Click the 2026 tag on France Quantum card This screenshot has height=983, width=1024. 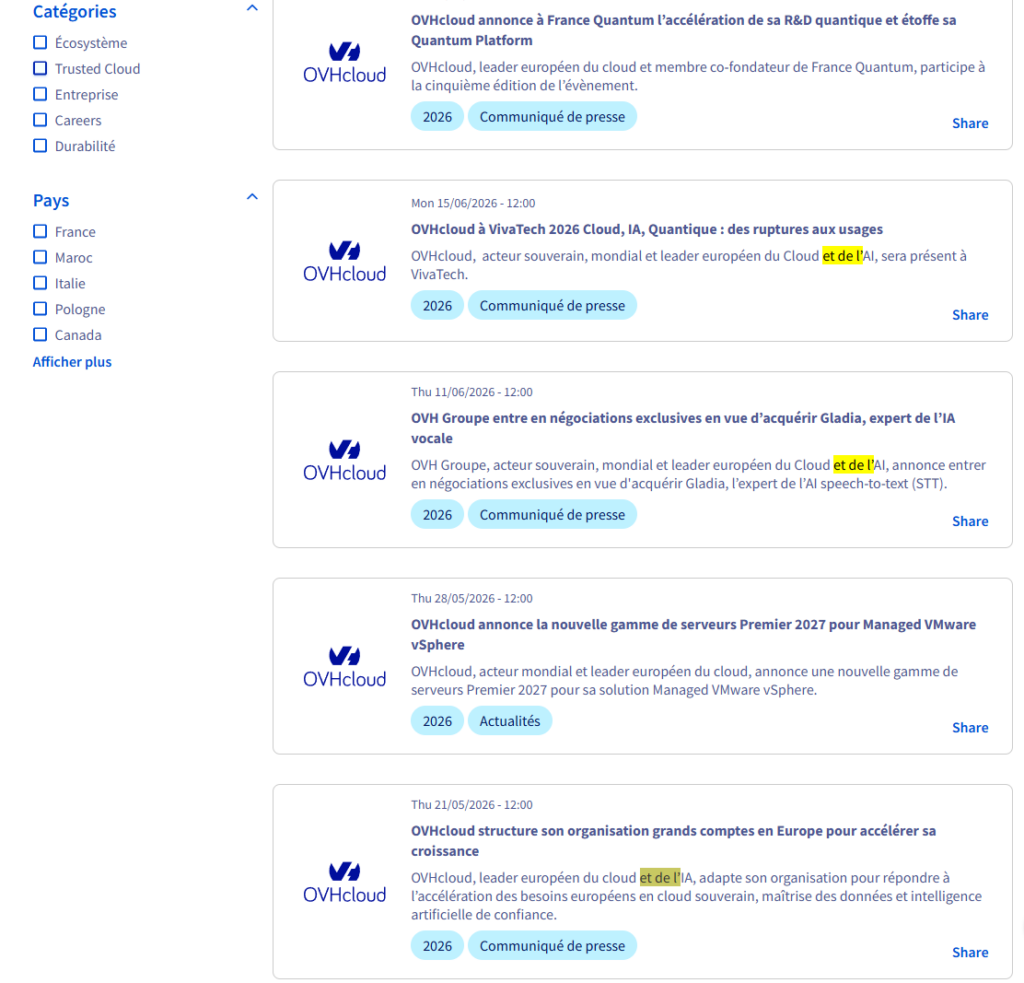437,117
